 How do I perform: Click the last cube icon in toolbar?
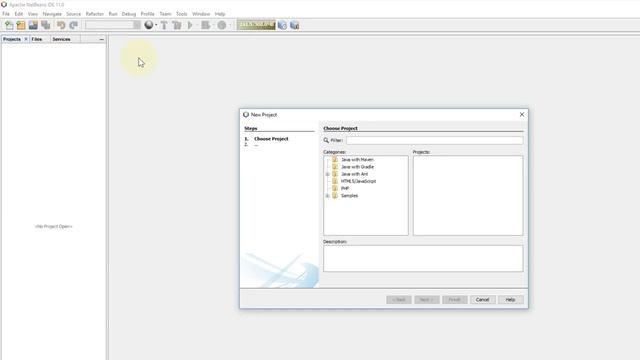(294, 25)
